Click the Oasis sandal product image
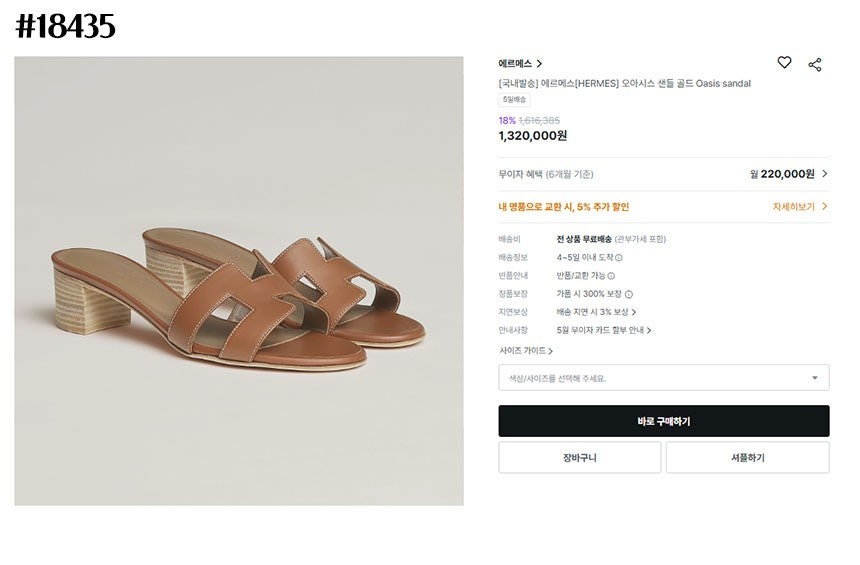 click(x=239, y=281)
